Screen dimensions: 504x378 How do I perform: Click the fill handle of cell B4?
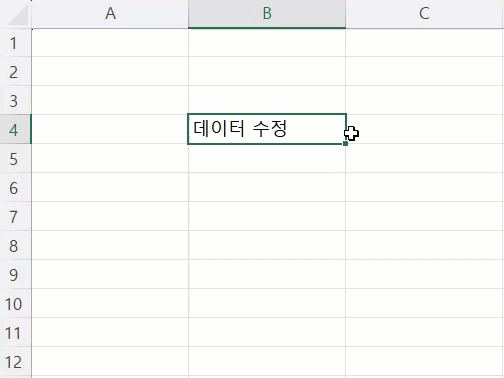click(x=345, y=143)
